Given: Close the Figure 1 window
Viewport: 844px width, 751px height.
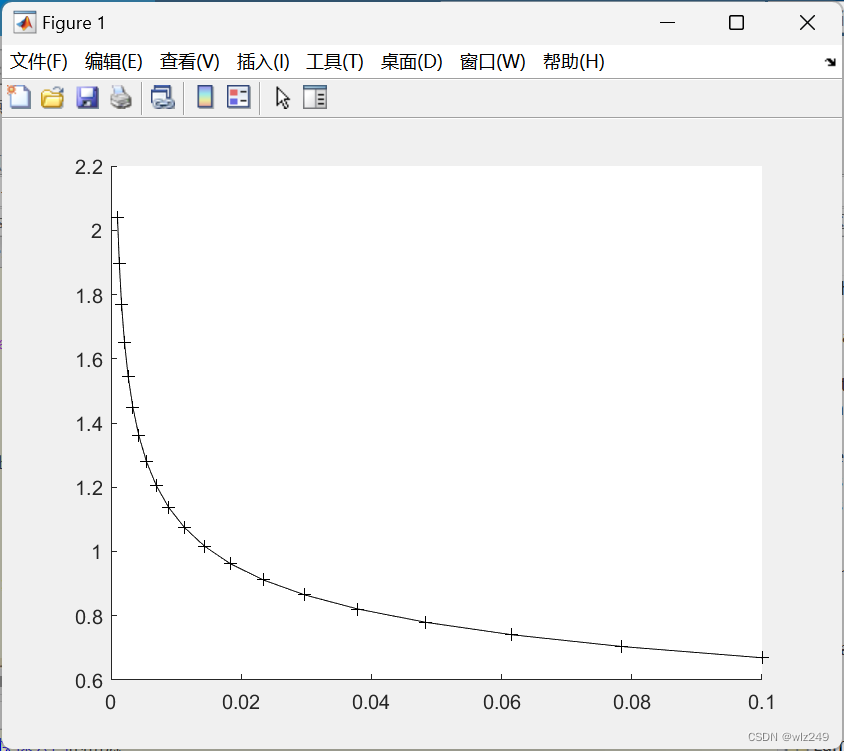Looking at the screenshot, I should (x=807, y=23).
